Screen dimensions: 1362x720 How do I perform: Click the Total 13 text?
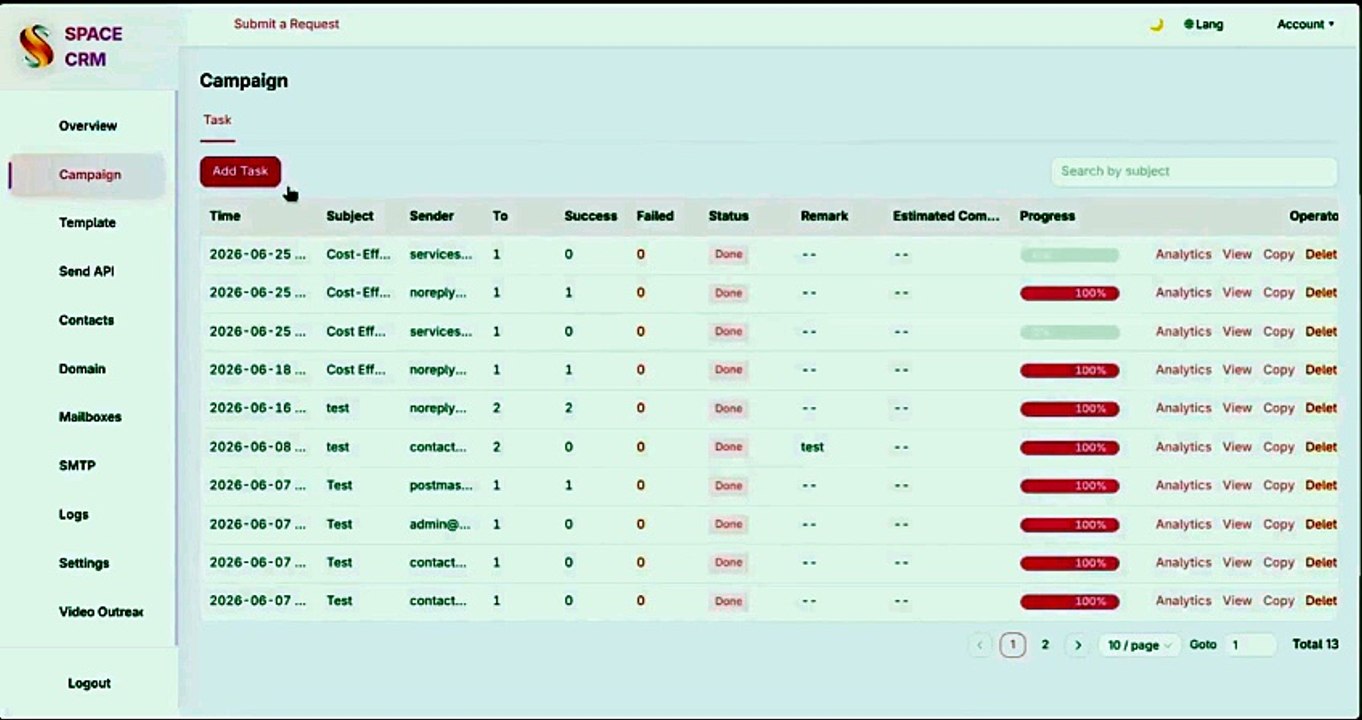point(1315,644)
